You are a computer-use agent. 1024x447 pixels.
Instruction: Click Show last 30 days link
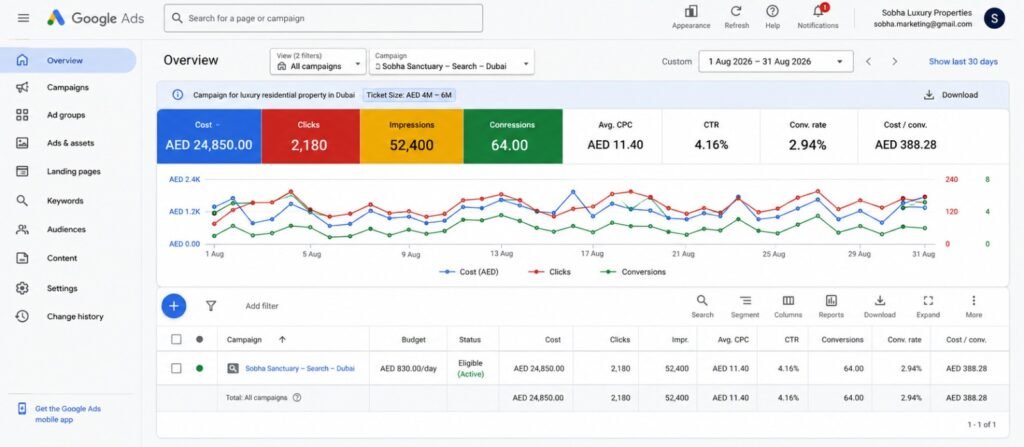pyautogui.click(x=963, y=61)
